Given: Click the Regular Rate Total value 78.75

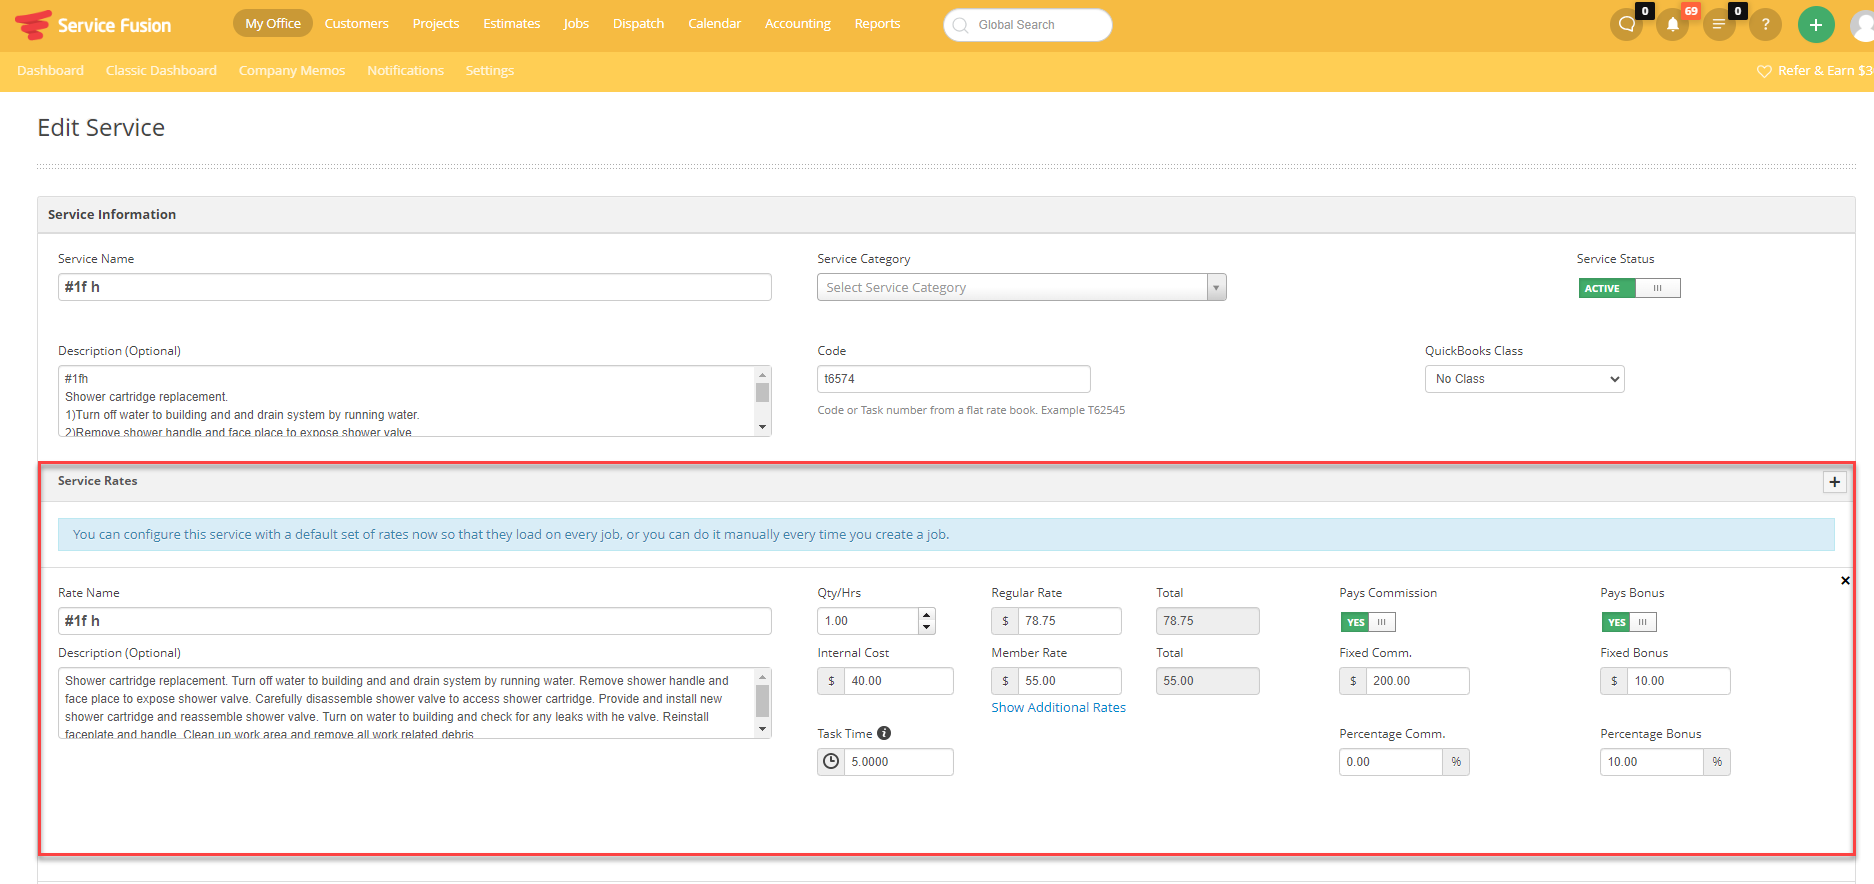Looking at the screenshot, I should (x=1207, y=621).
